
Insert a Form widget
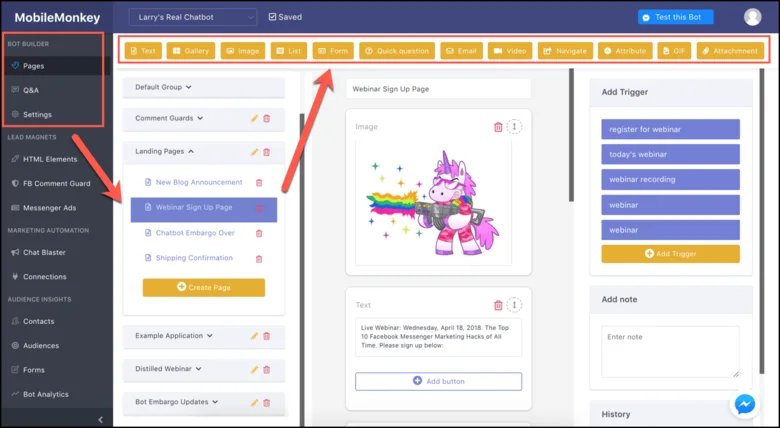pos(333,51)
